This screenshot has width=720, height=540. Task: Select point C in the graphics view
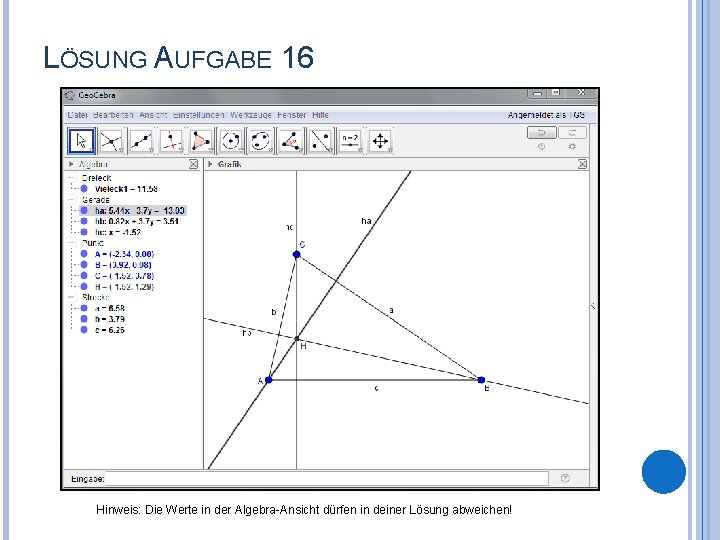[x=297, y=254]
